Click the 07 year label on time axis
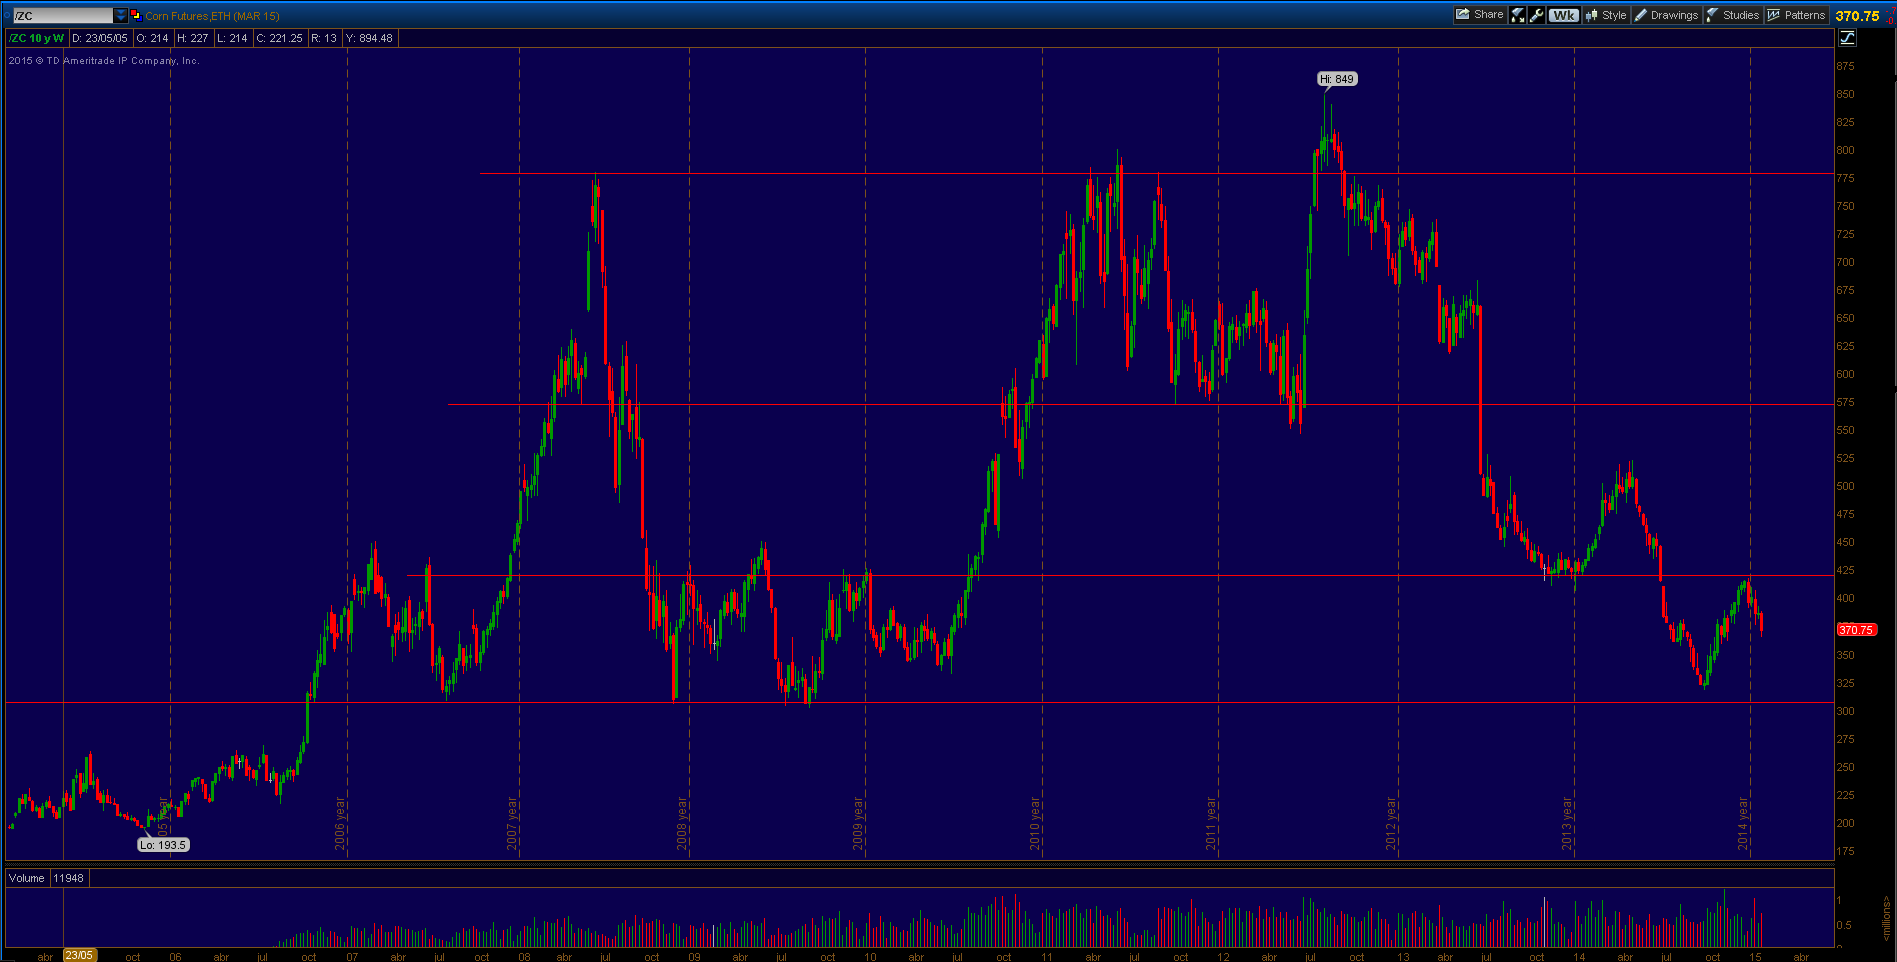The height and width of the screenshot is (962, 1897). coord(352,957)
